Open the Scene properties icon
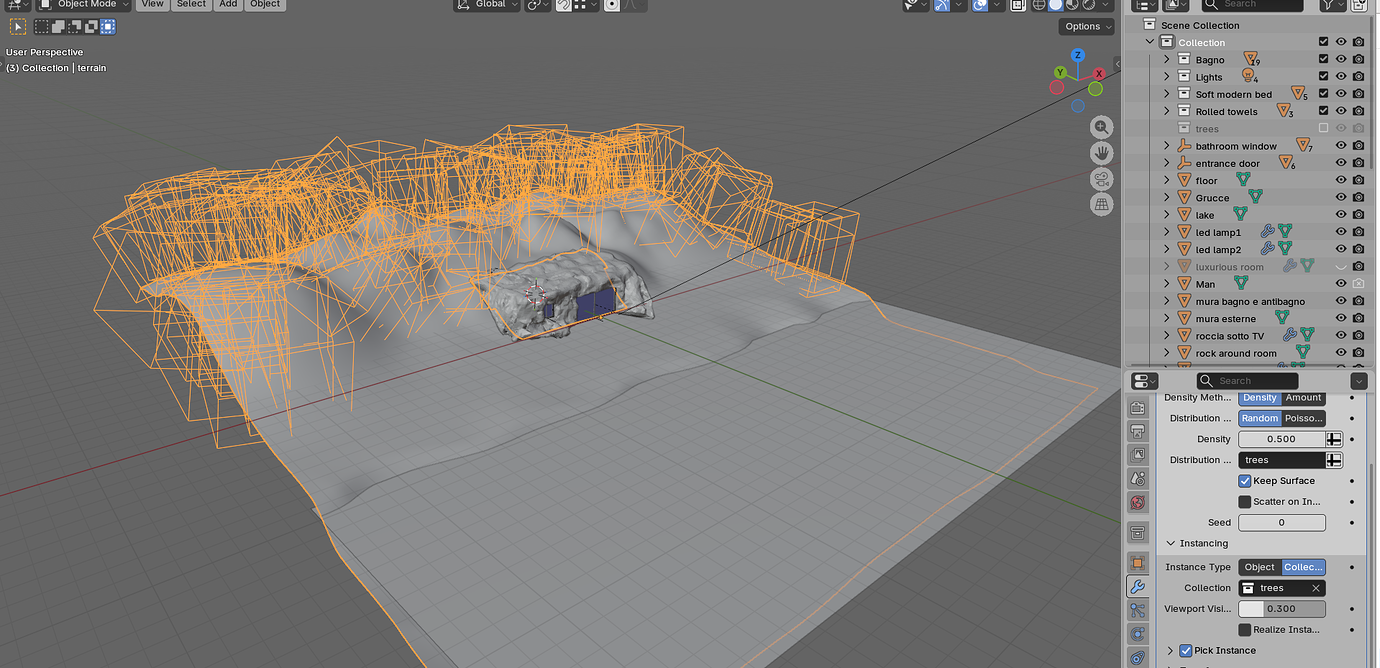This screenshot has height=668, width=1380. (x=1137, y=479)
